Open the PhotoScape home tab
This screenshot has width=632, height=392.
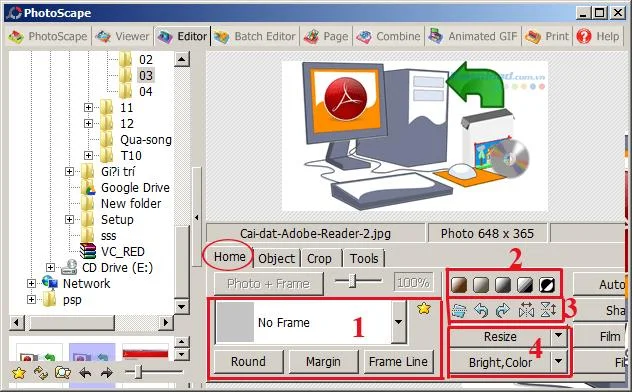(x=48, y=37)
